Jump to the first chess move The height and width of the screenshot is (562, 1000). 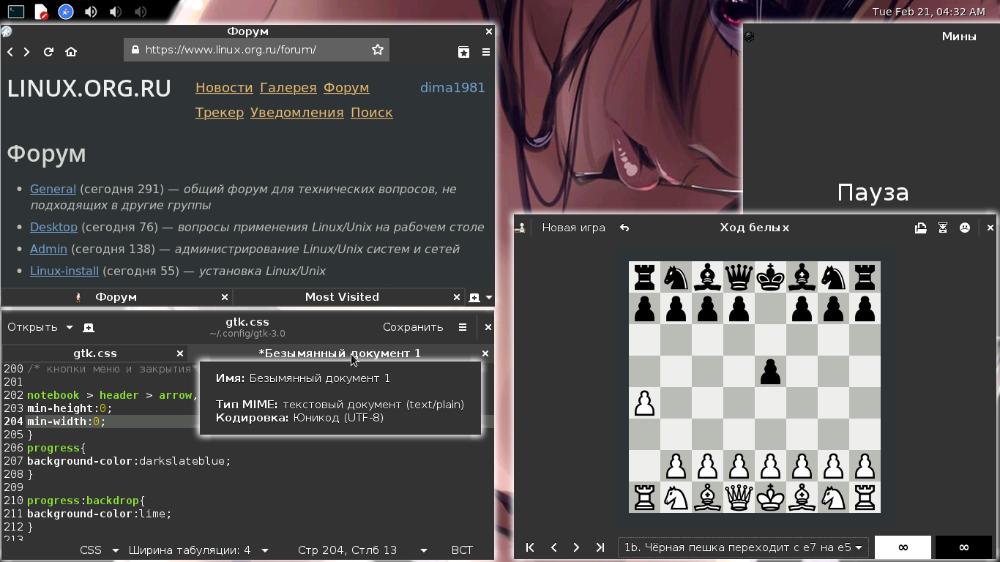click(530, 547)
